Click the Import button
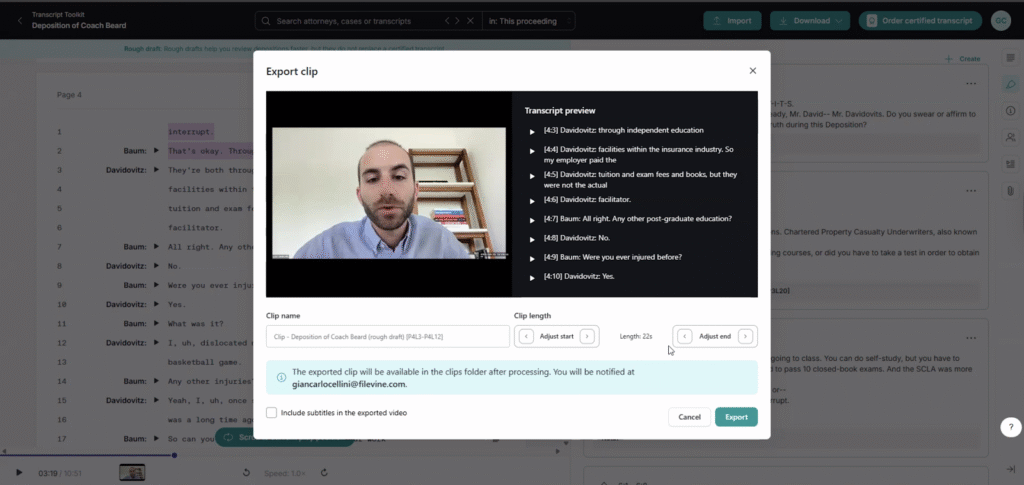Image resolution: width=1024 pixels, height=485 pixels. pyautogui.click(x=732, y=21)
